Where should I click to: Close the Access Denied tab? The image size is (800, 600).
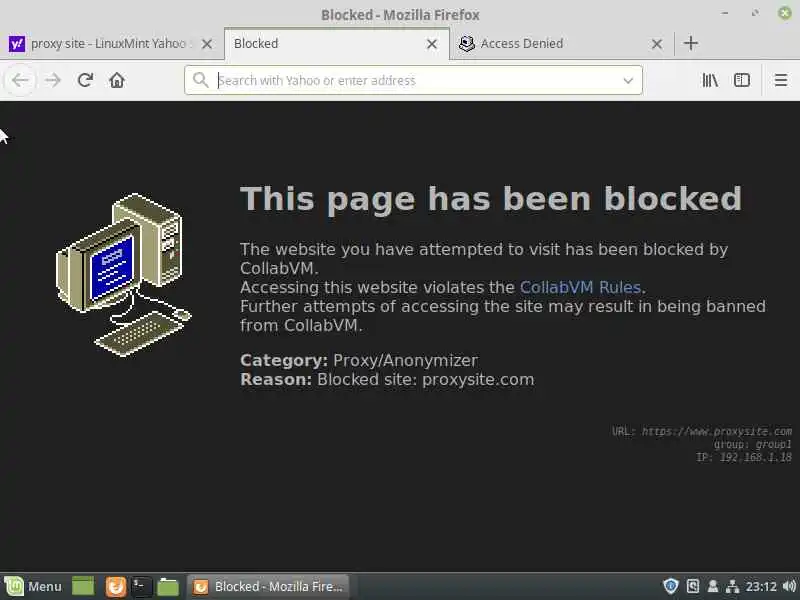[657, 44]
